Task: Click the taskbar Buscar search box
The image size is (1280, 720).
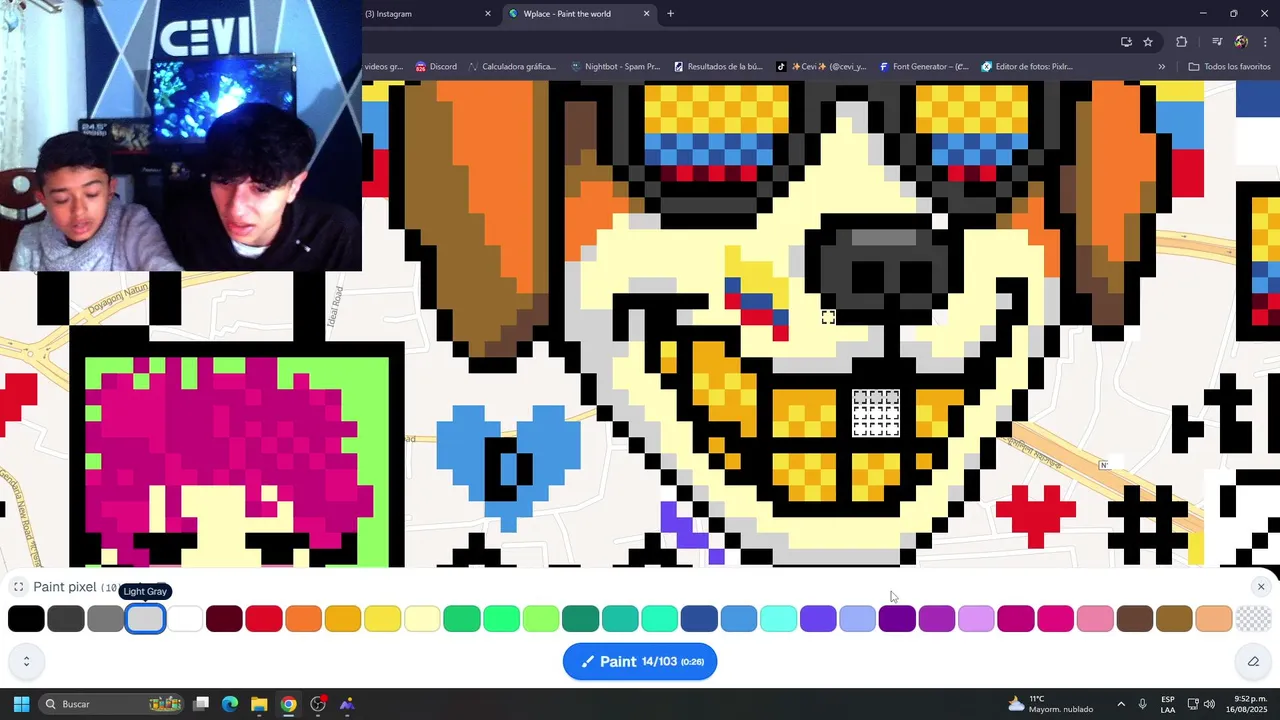Action: (x=113, y=704)
